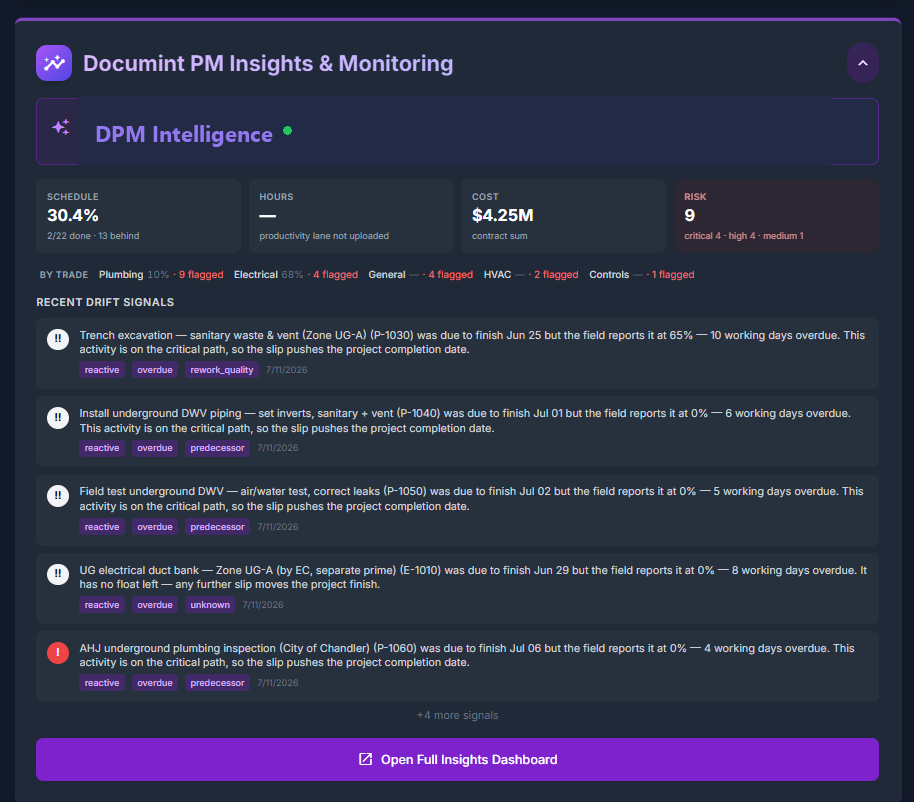Click overdue tag on Trench excavation signal

pyautogui.click(x=154, y=370)
